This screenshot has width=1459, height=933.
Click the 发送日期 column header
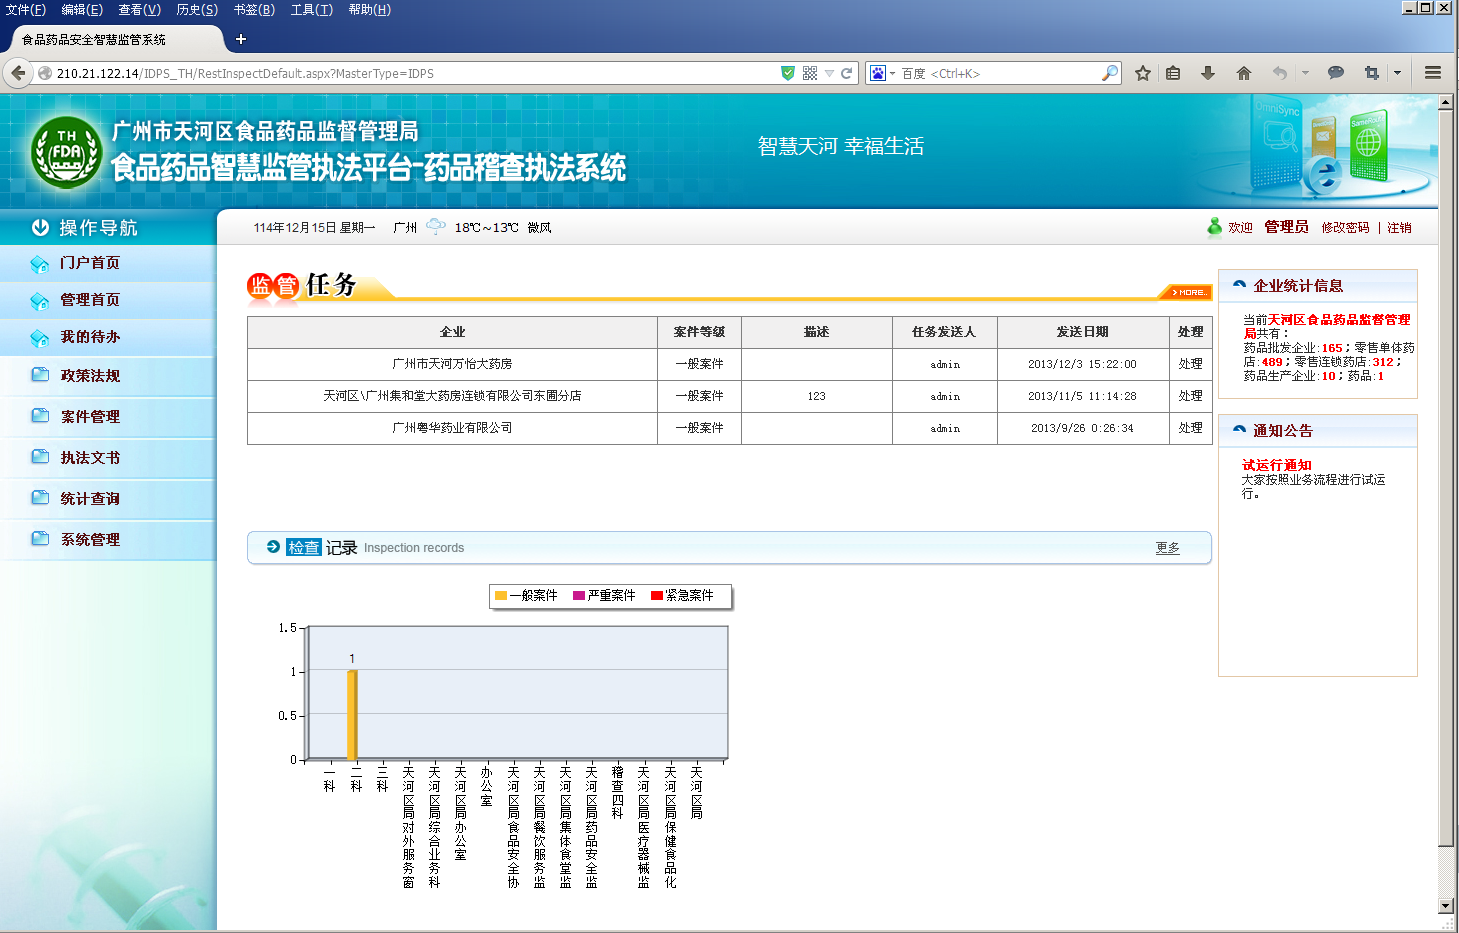tap(1083, 332)
